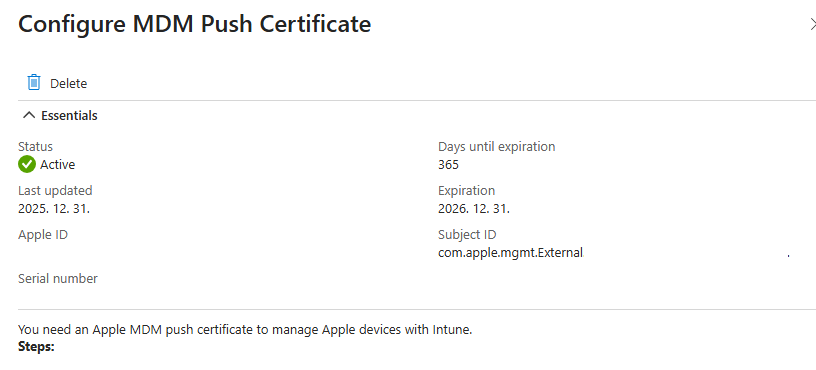816x370 pixels.
Task: Collapse the Essentials section chevron
Action: click(29, 115)
